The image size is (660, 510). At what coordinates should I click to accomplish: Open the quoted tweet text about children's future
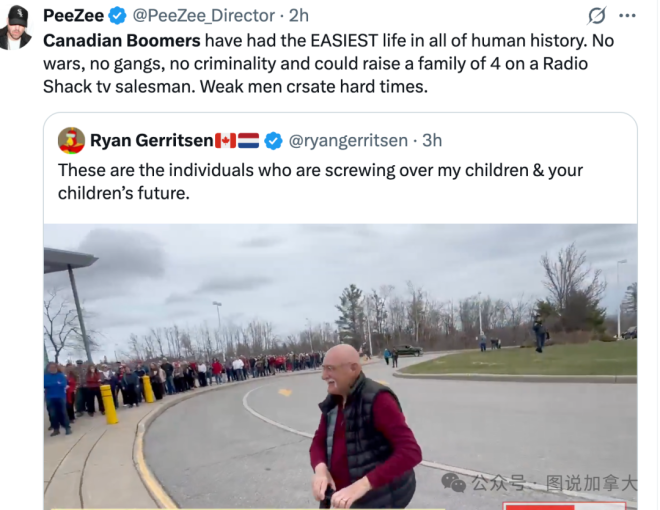coord(320,182)
